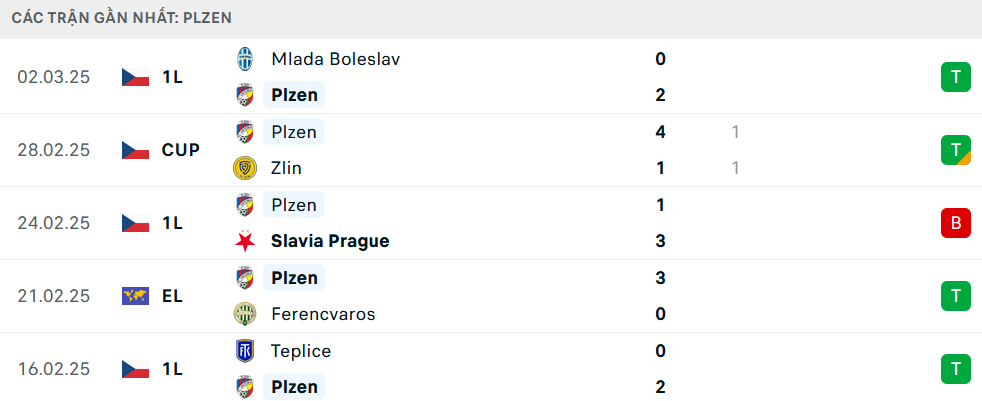The height and width of the screenshot is (401, 982).
Task: Click the Mlada Boleslav club crest
Action: [244, 59]
